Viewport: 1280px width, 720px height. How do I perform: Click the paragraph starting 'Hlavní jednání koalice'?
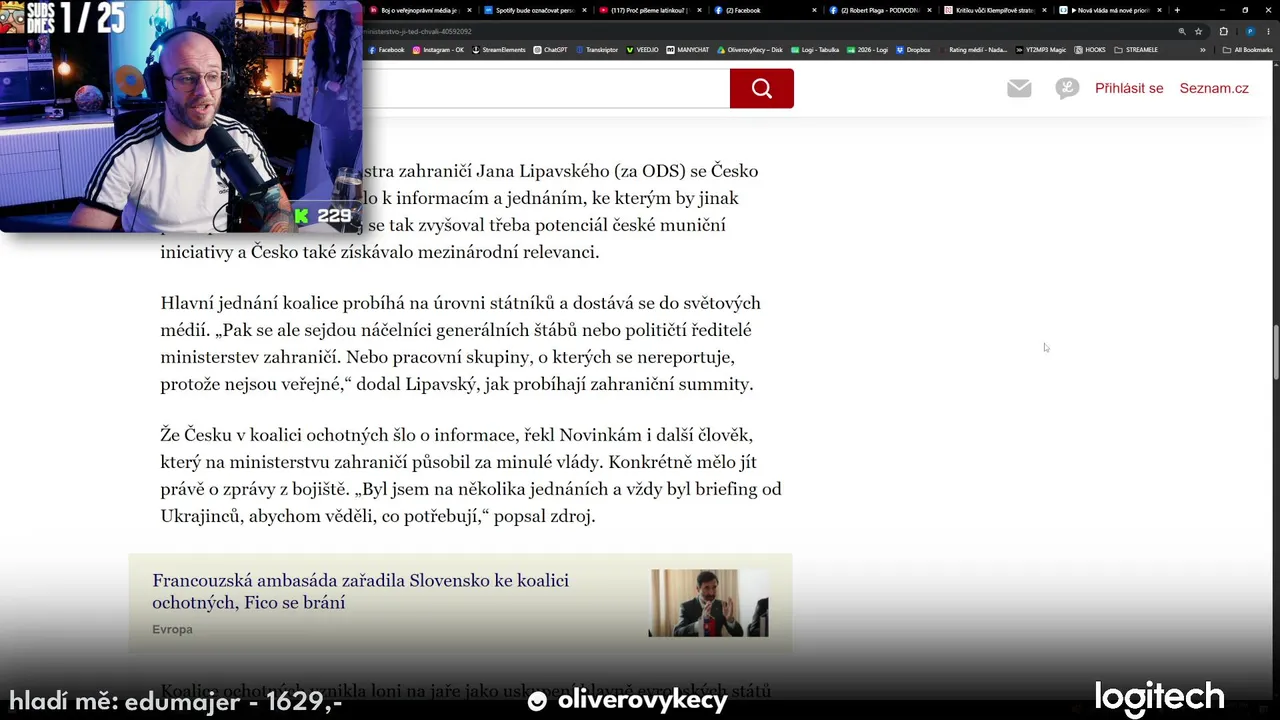460,343
